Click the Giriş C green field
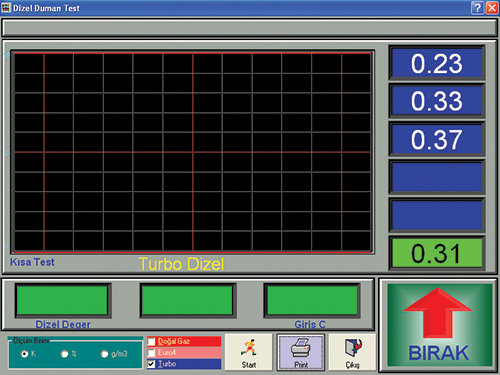 pos(311,300)
